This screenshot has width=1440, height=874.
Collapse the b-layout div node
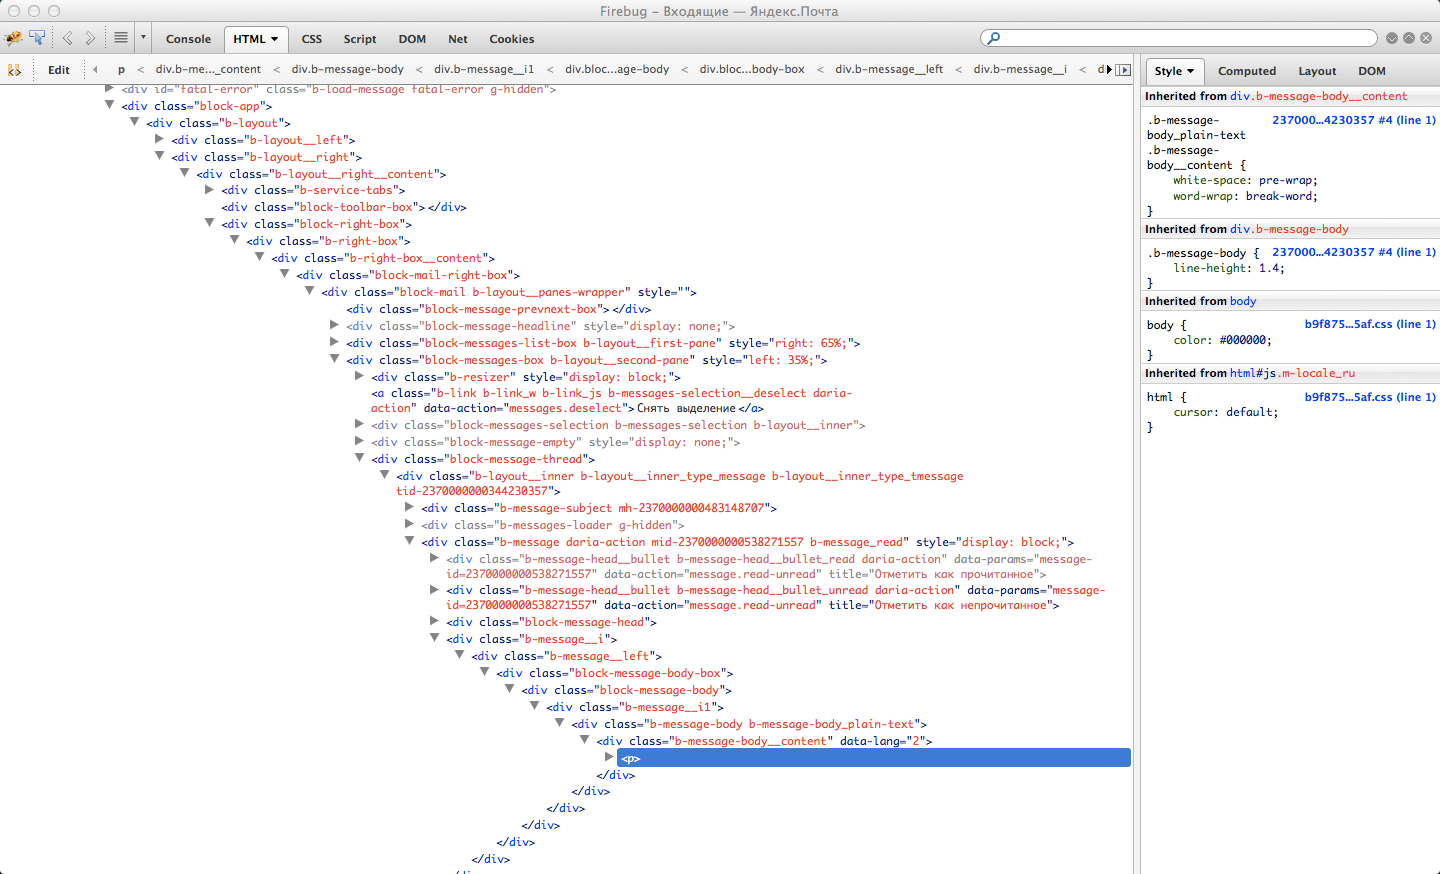(x=134, y=122)
